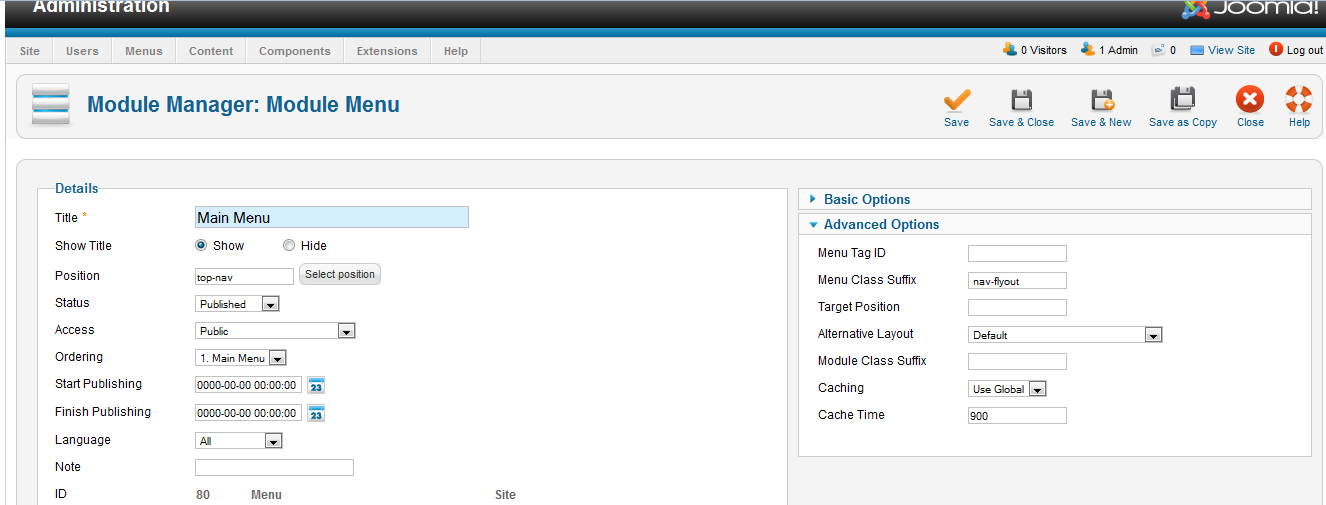The image size is (1326, 505).
Task: Select the Hide radio for Show Title
Action: [x=289, y=245]
